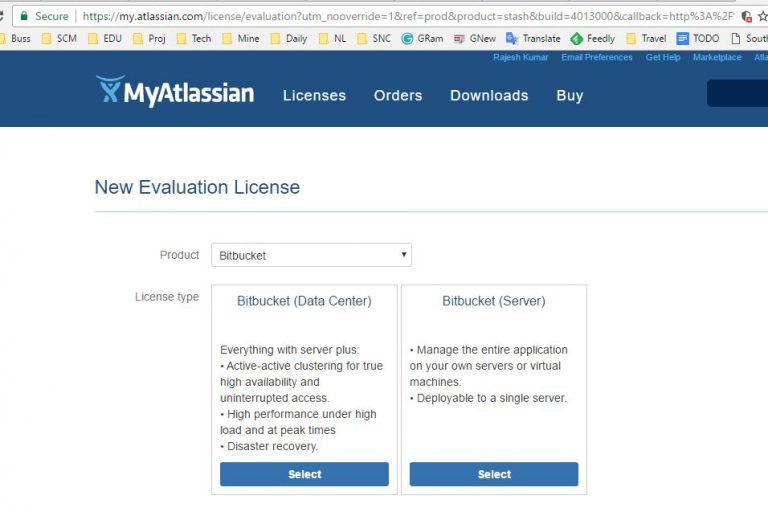Click the Bitbucket (Server) heading
Image resolution: width=768 pixels, height=512 pixels.
point(494,301)
